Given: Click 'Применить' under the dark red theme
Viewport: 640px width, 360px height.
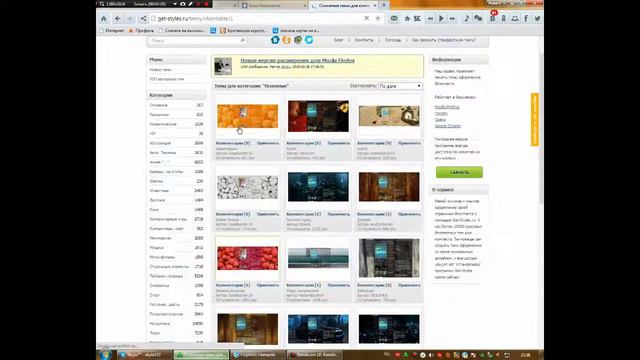Looking at the screenshot, I should [x=339, y=143].
